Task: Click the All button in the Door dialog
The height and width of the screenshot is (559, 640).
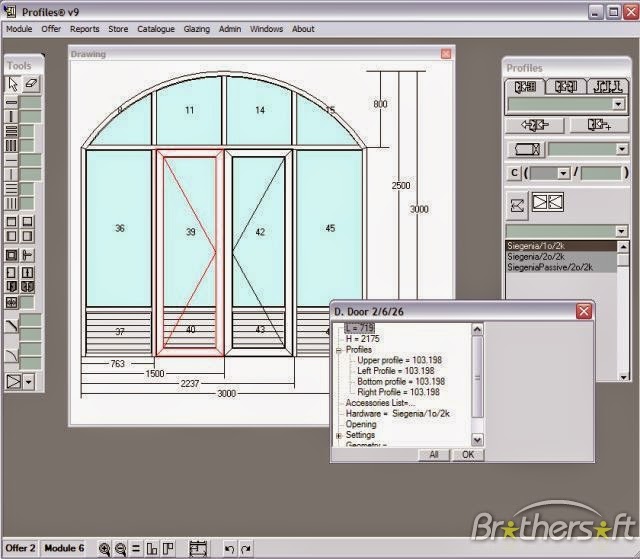Action: point(434,455)
